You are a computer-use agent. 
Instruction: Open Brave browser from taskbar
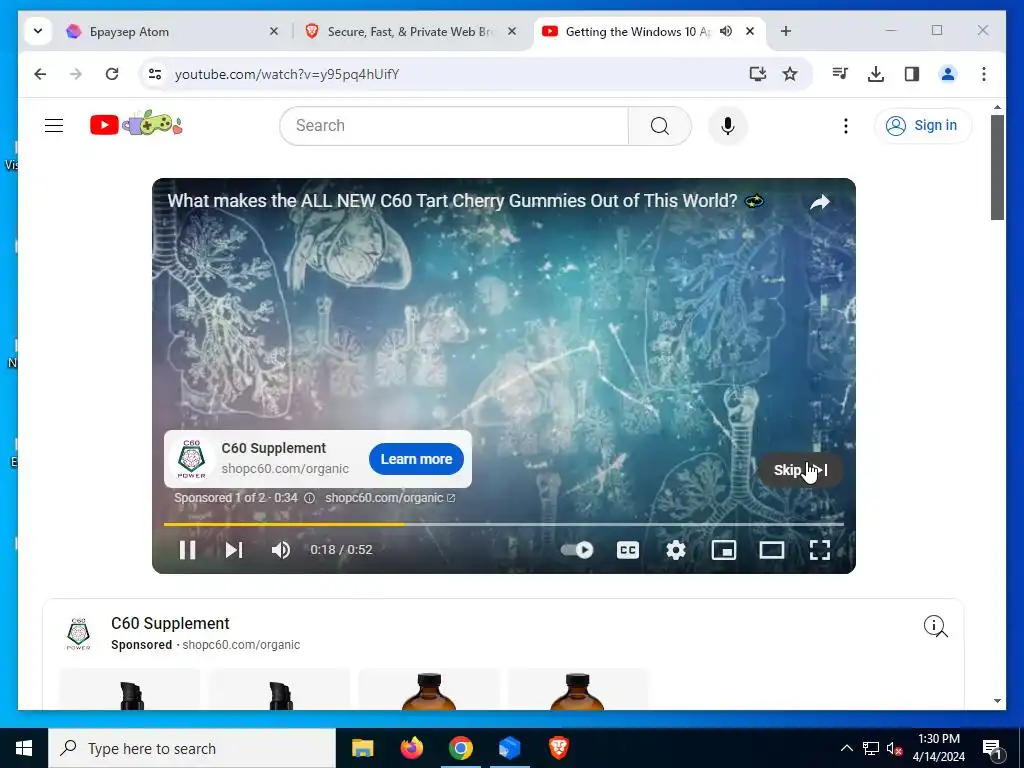click(x=558, y=748)
